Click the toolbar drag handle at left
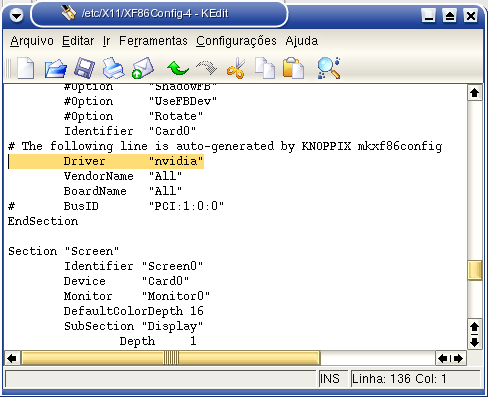This screenshot has width=488, height=397. 9,68
